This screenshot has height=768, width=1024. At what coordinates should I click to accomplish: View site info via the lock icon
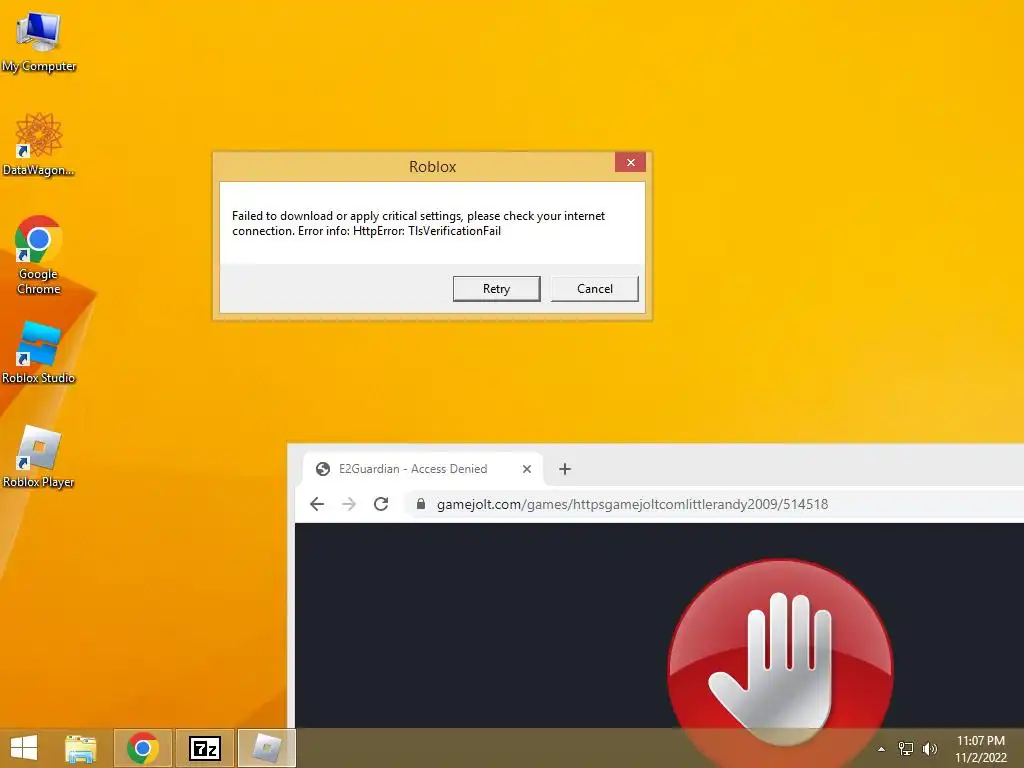pyautogui.click(x=421, y=504)
